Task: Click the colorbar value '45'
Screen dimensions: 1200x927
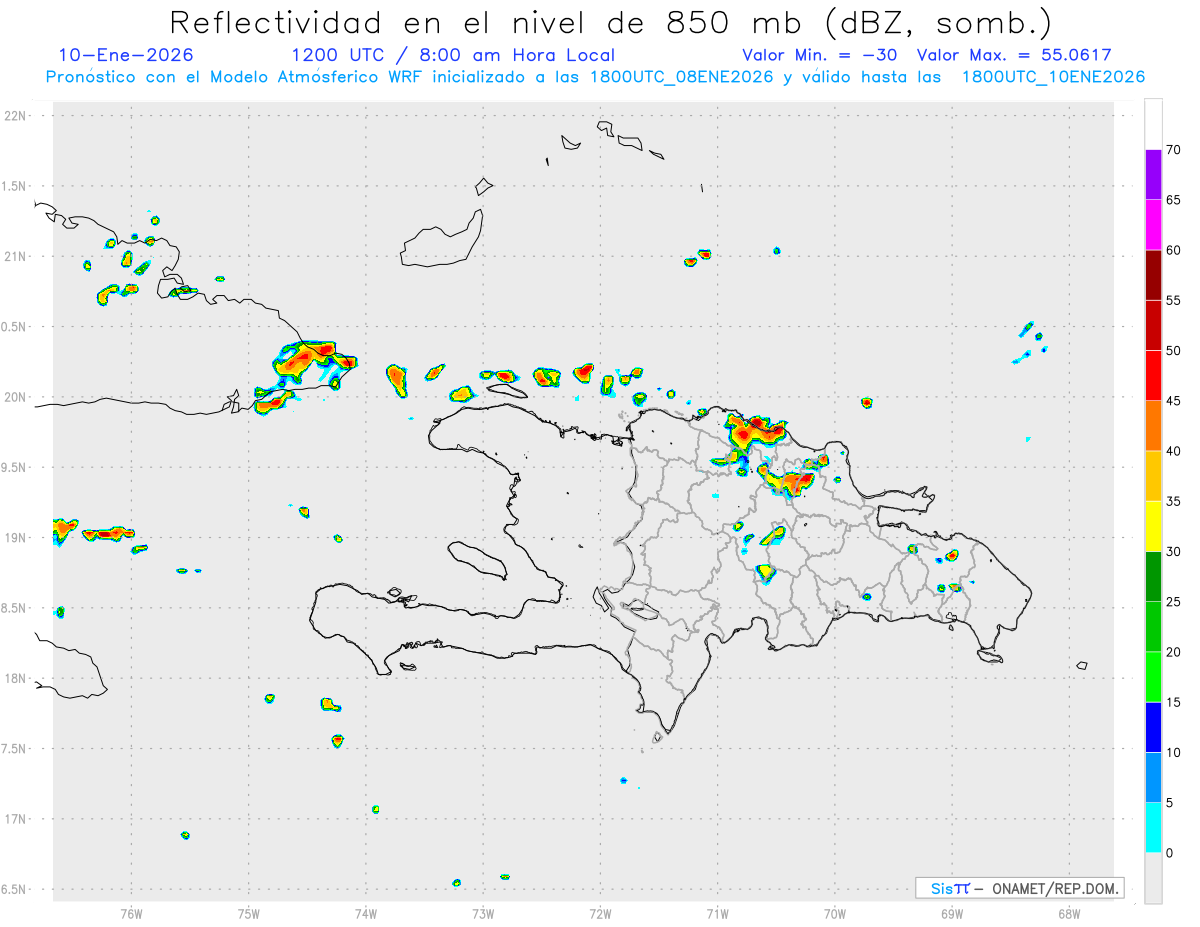Action: pyautogui.click(x=1173, y=401)
